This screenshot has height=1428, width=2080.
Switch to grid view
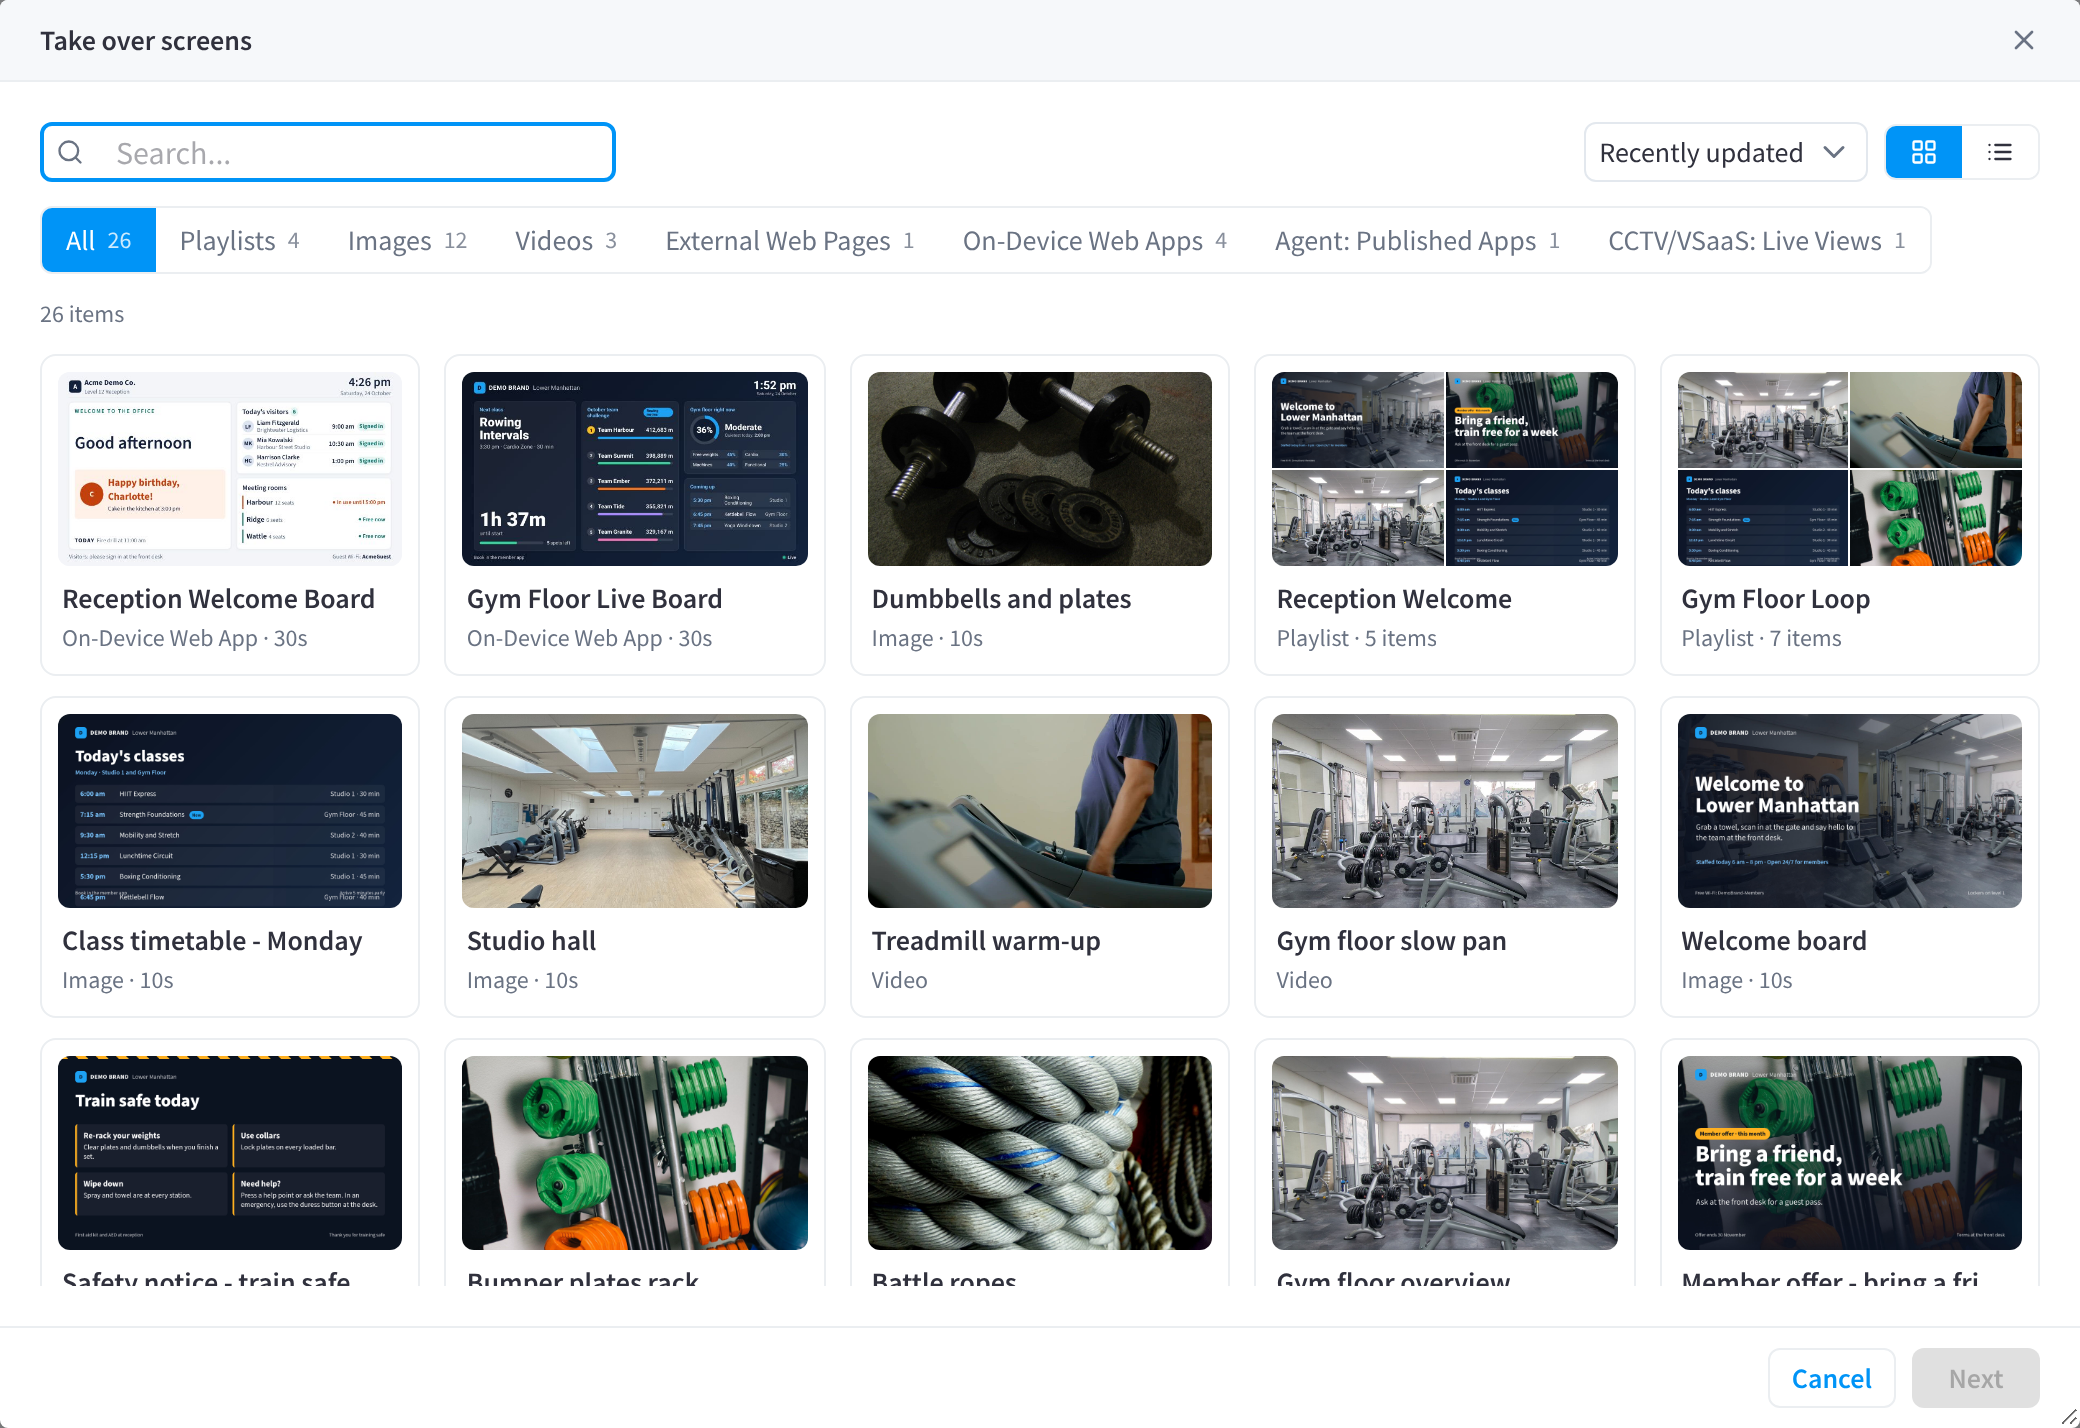click(x=1923, y=152)
